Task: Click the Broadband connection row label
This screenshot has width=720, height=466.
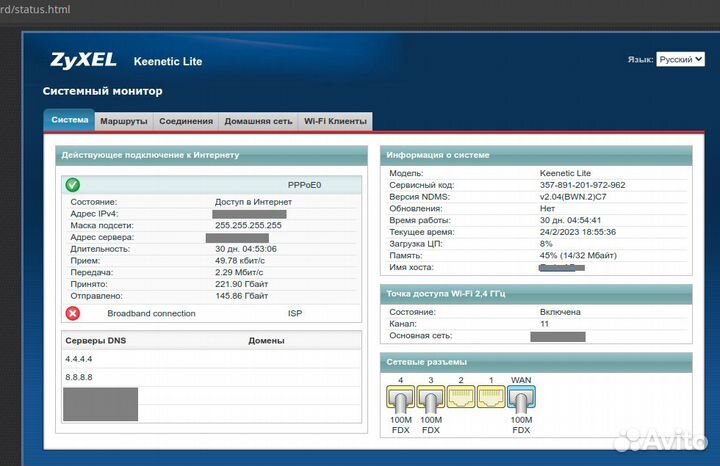Action: pyautogui.click(x=152, y=313)
